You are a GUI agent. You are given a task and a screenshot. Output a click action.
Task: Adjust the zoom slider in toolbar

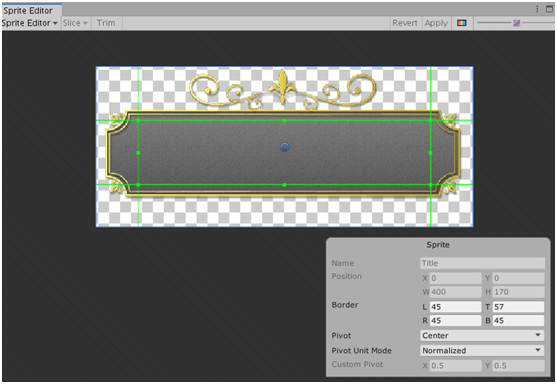516,23
